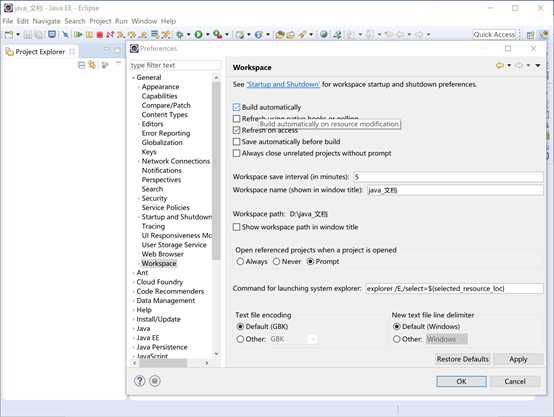Image resolution: width=554 pixels, height=417 pixels.
Task: Click the Quick Access search box
Action: tap(496, 35)
